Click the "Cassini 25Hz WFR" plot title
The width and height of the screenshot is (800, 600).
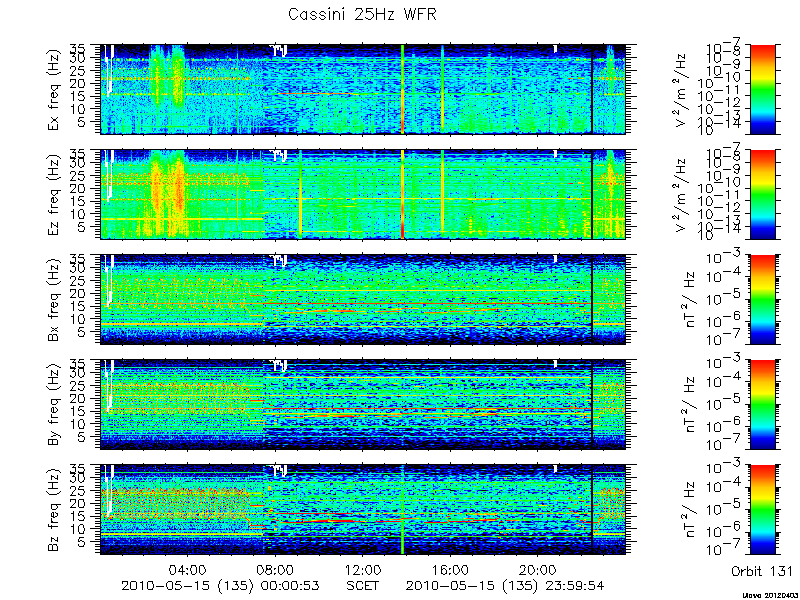(362, 14)
